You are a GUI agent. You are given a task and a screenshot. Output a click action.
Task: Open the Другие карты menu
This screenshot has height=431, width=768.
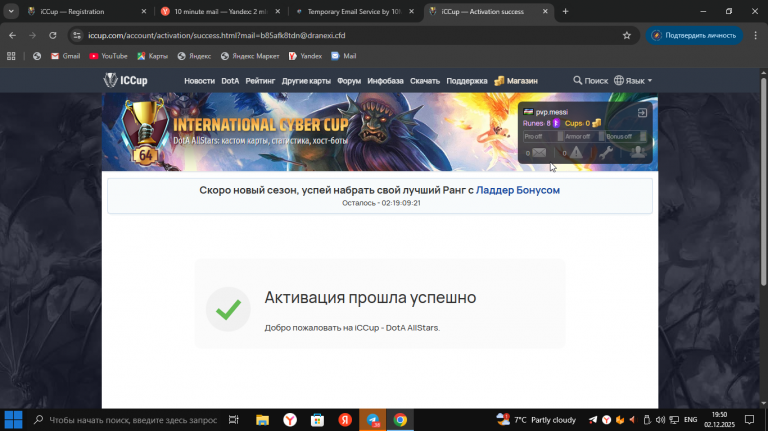click(x=306, y=81)
